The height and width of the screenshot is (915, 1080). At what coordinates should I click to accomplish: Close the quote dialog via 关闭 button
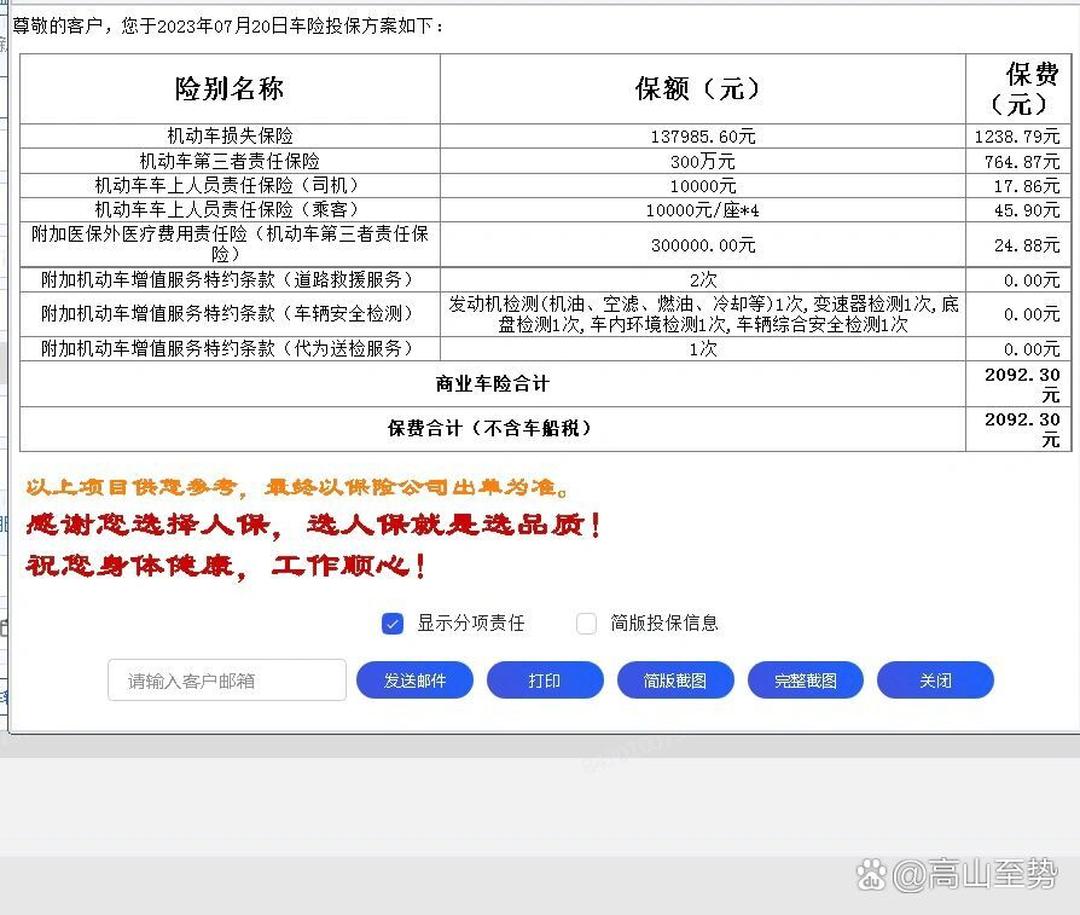coord(935,680)
